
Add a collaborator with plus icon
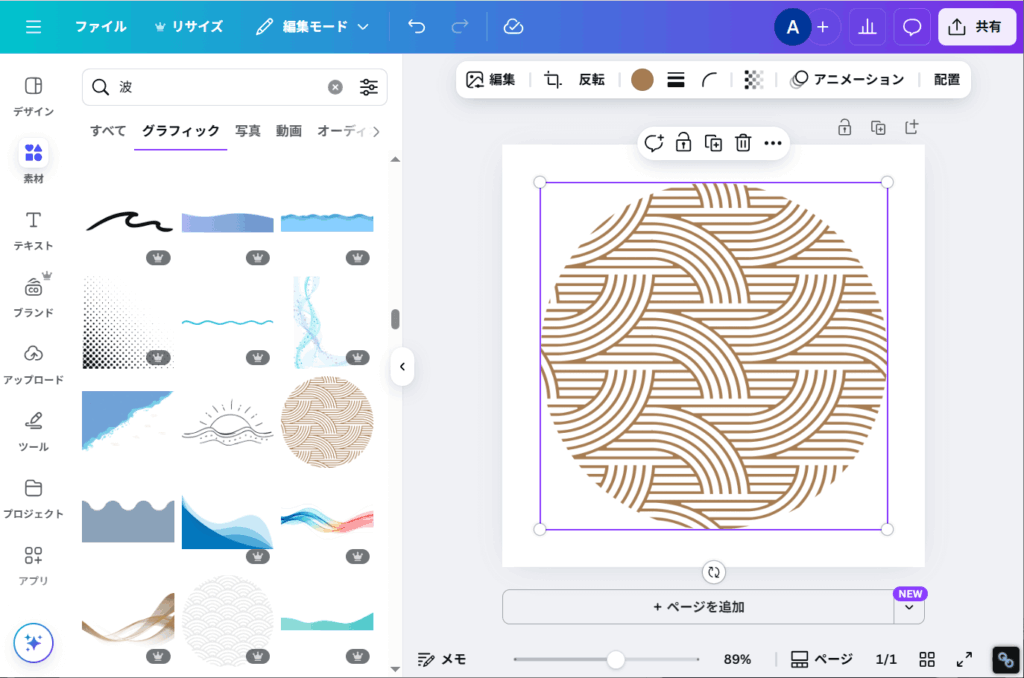[823, 27]
